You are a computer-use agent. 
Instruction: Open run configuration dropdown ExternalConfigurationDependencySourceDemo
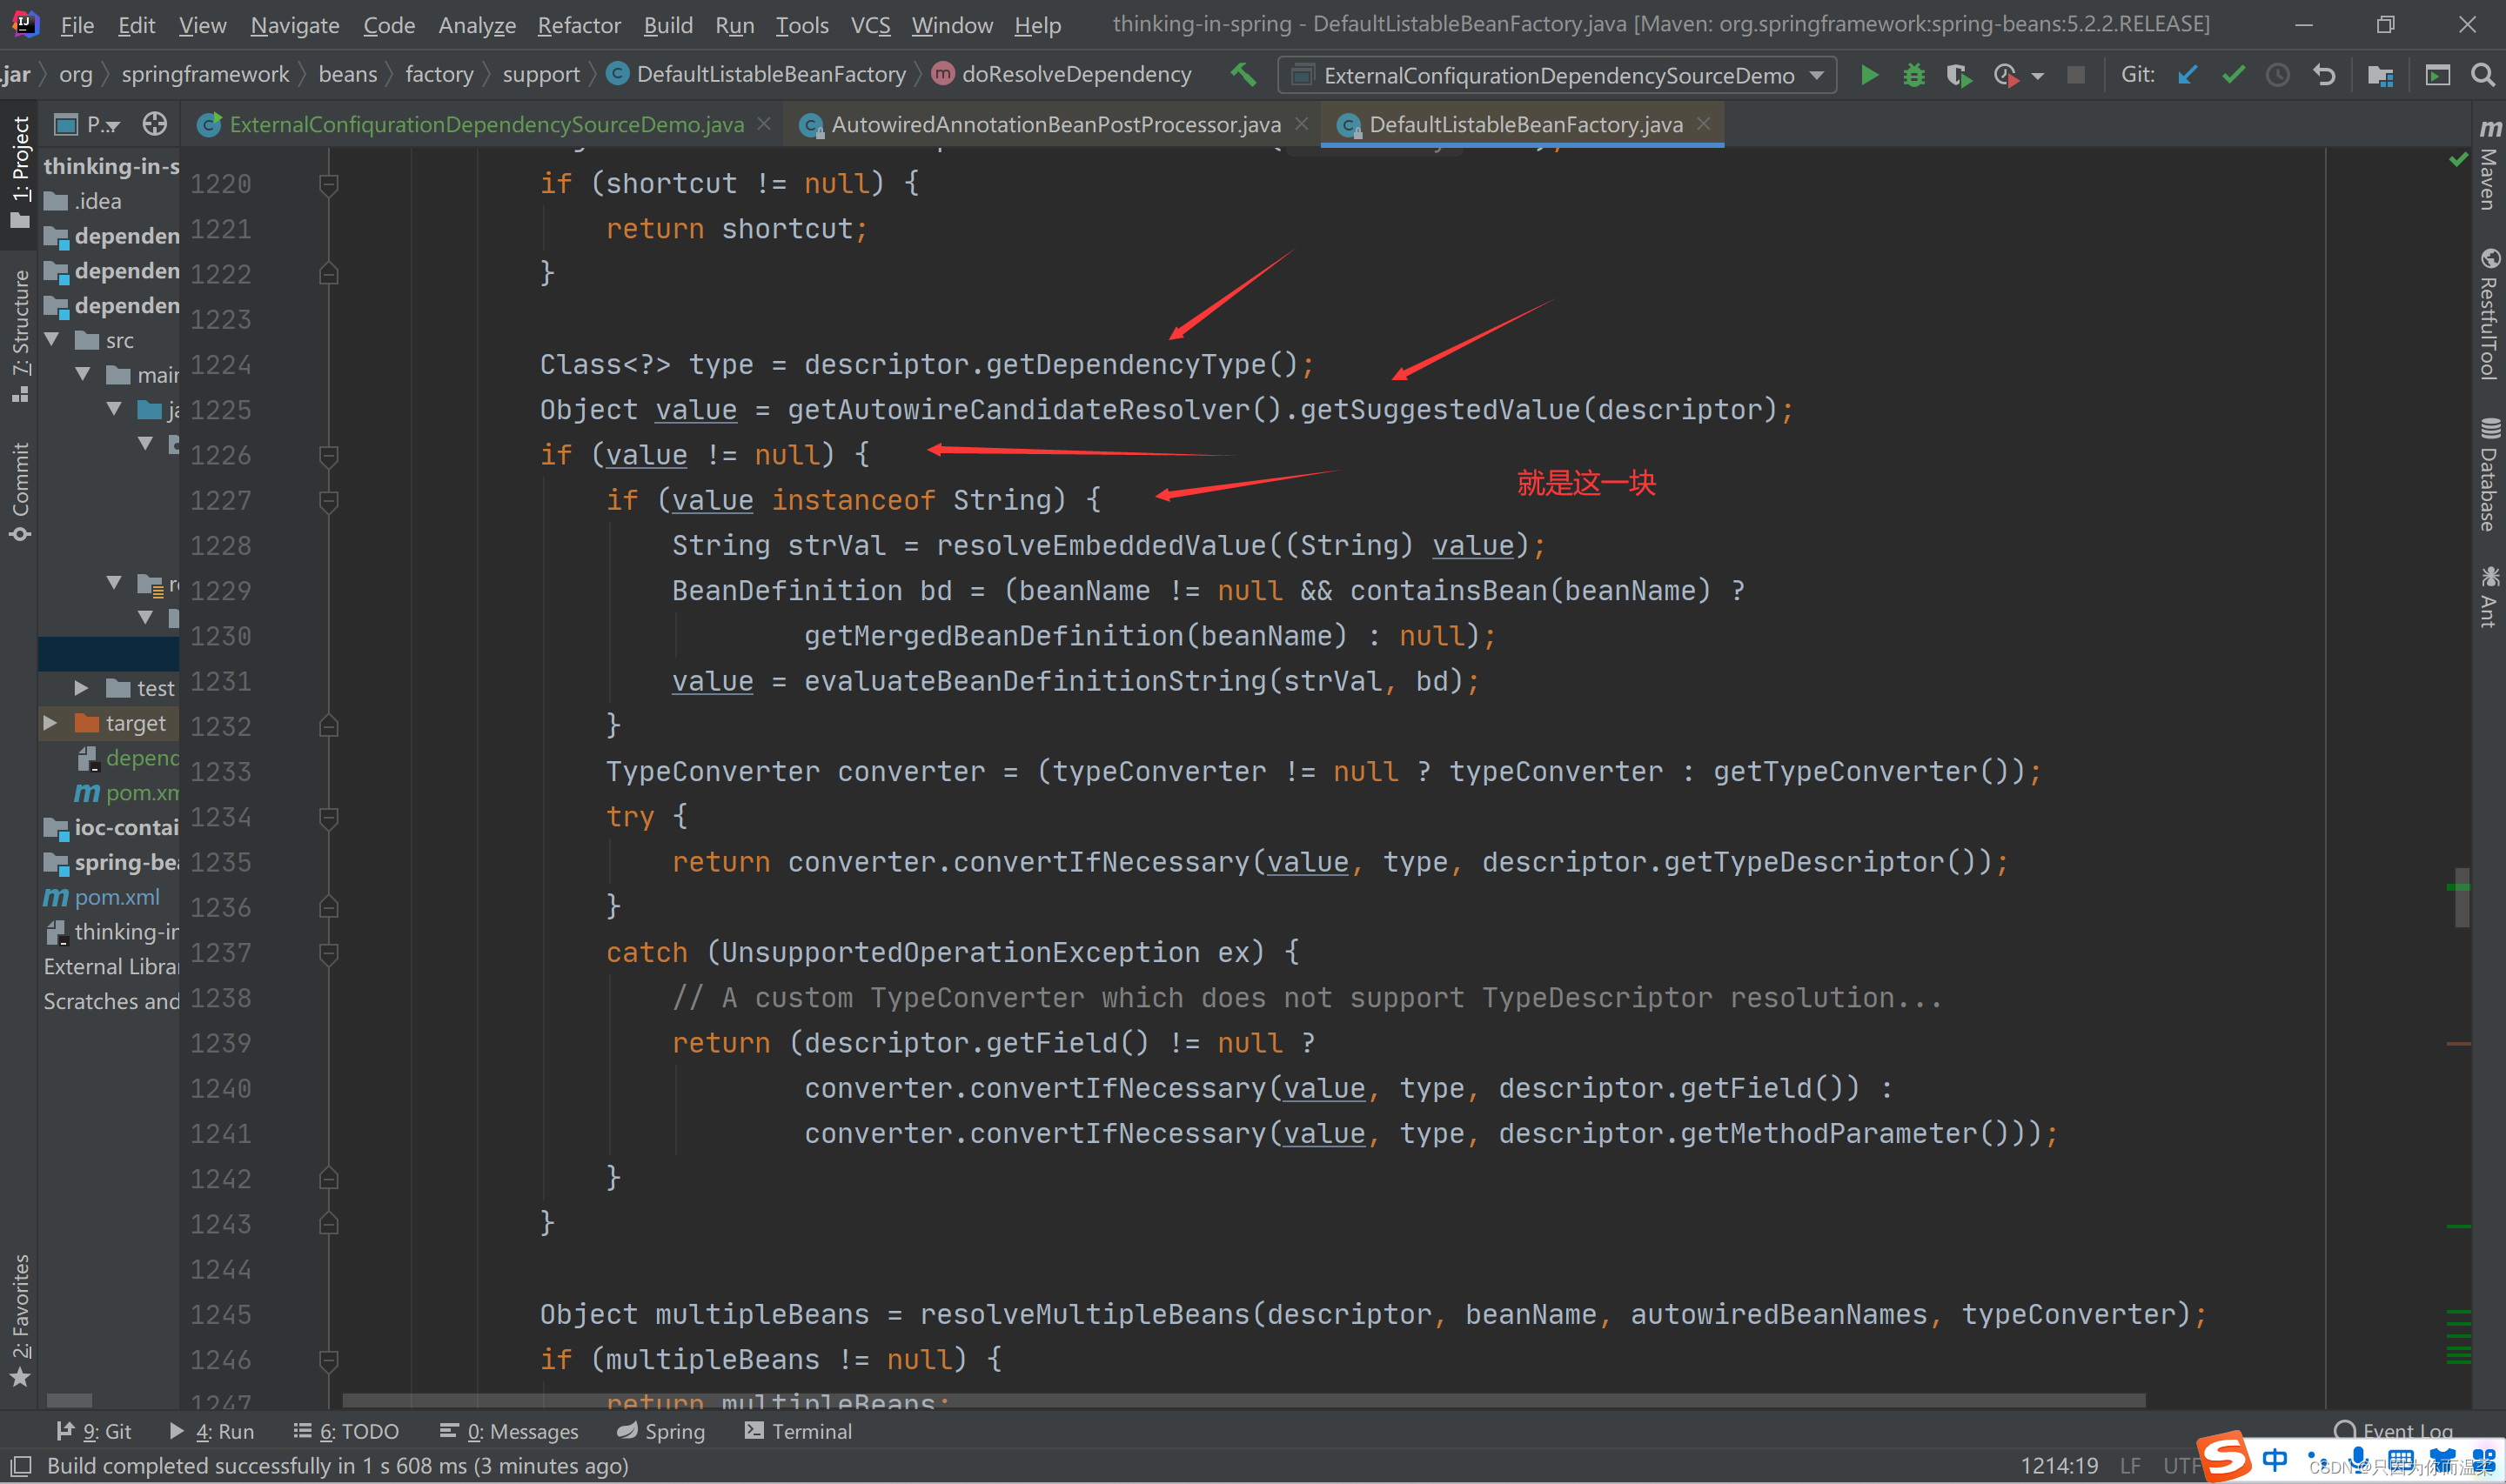coord(1557,75)
